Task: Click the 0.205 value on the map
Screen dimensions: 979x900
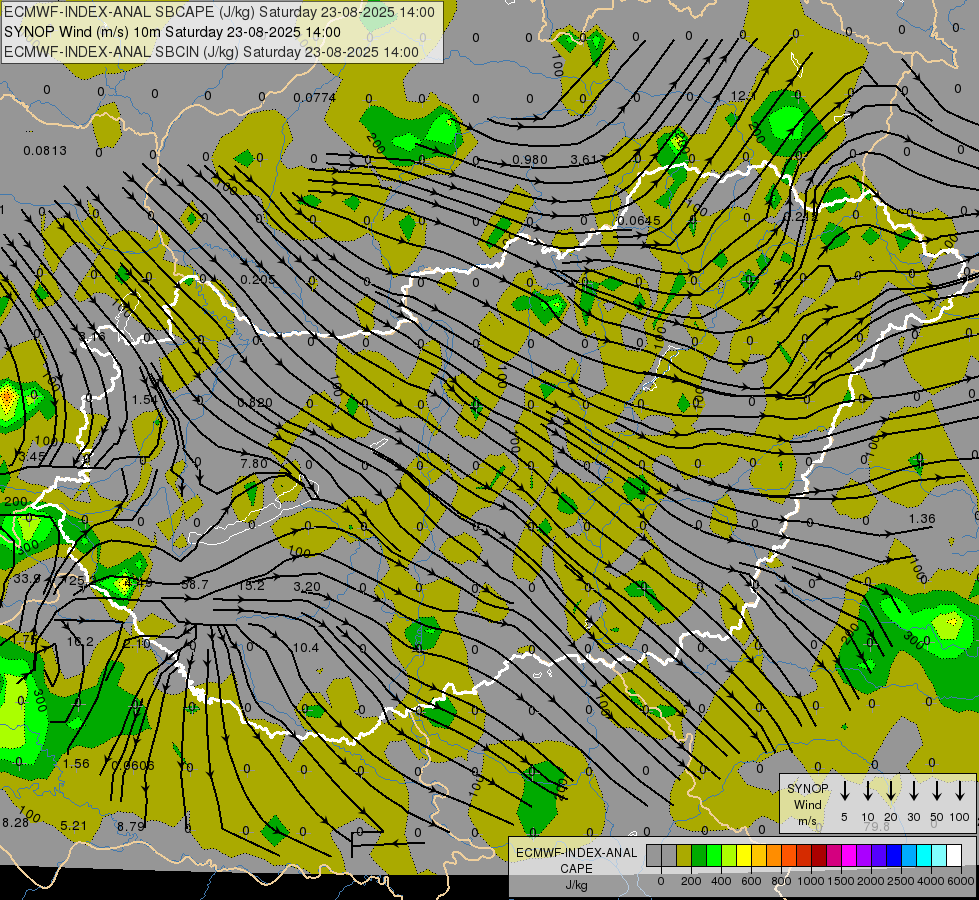Action: [x=257, y=279]
